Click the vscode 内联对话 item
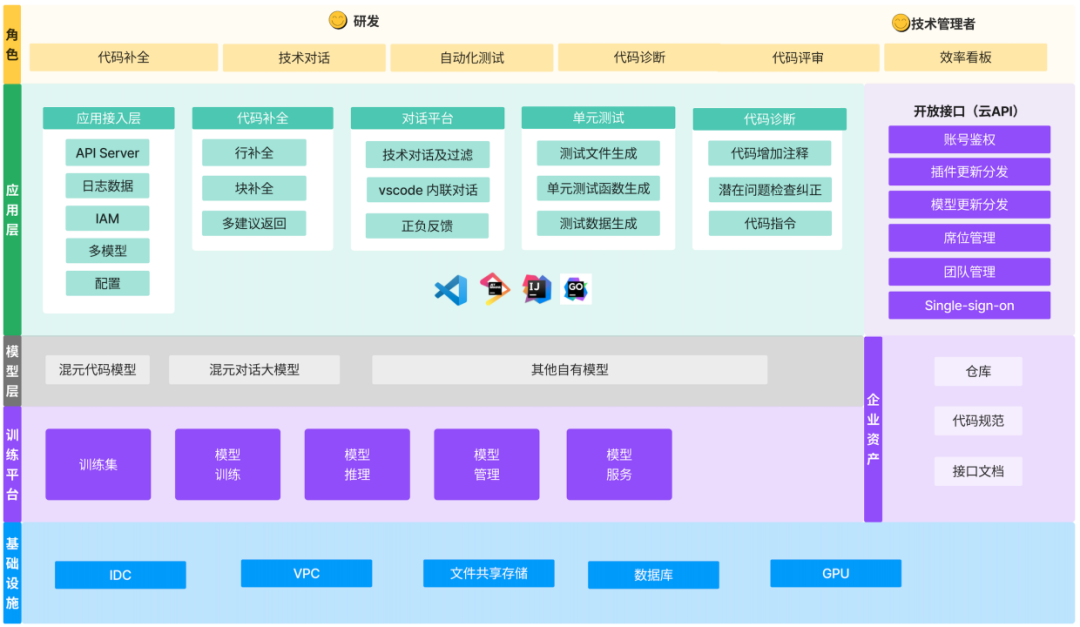The width and height of the screenshot is (1080, 627). pos(427,190)
